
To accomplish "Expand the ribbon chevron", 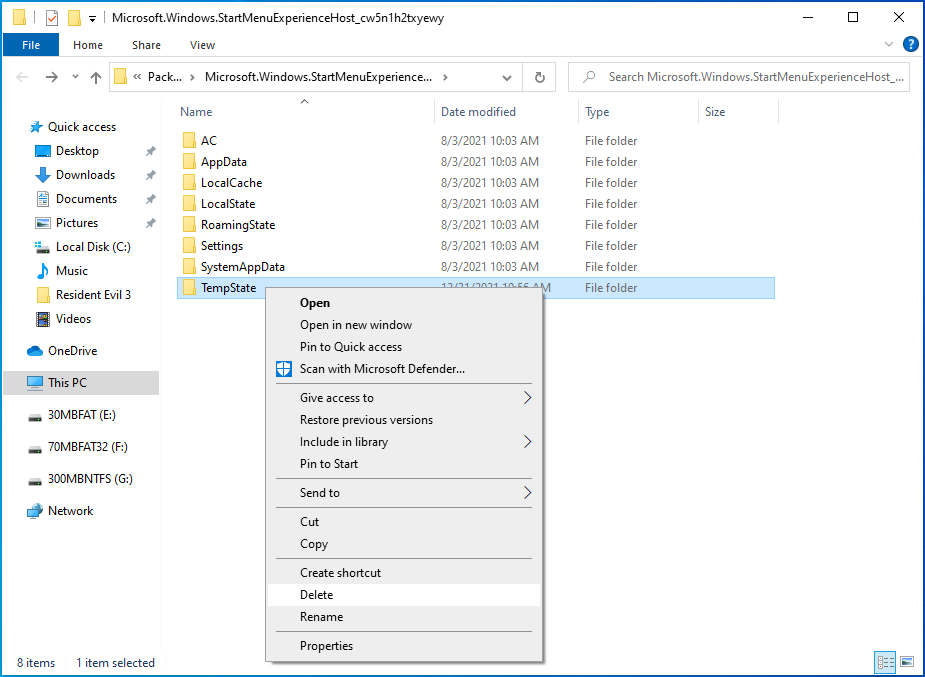I will pos(890,45).
